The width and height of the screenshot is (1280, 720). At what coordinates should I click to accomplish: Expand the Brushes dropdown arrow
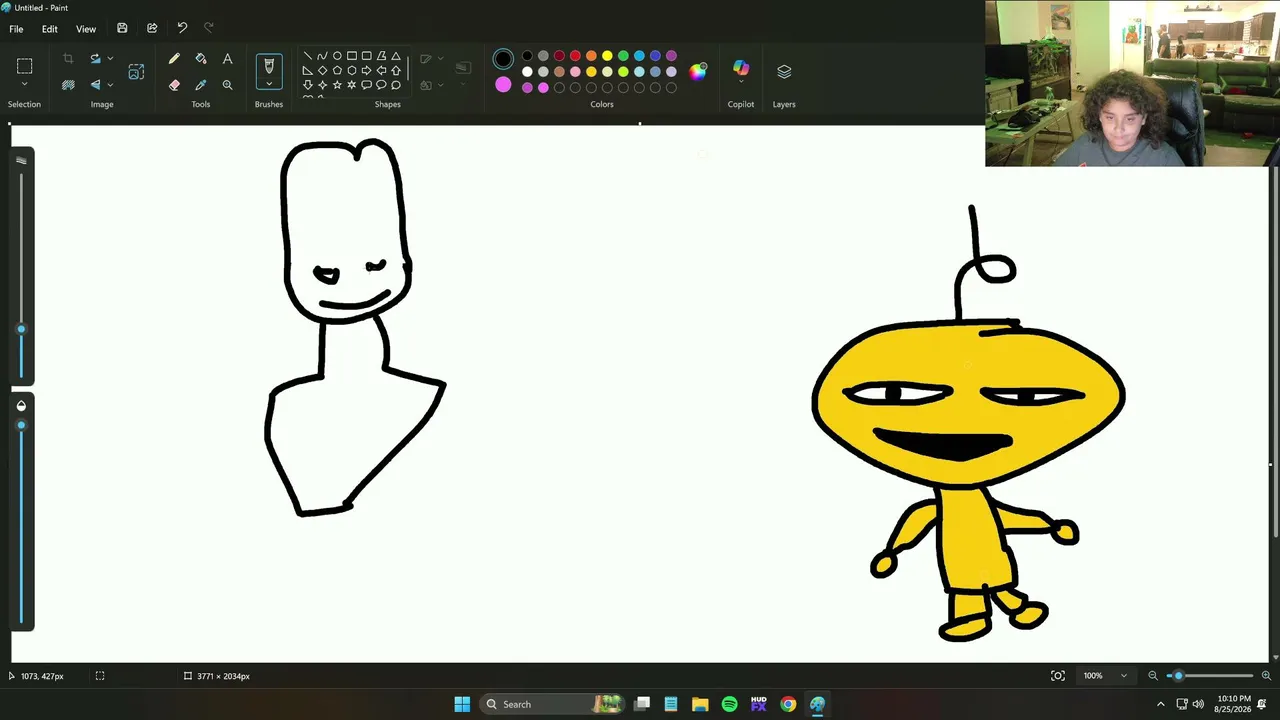269,86
